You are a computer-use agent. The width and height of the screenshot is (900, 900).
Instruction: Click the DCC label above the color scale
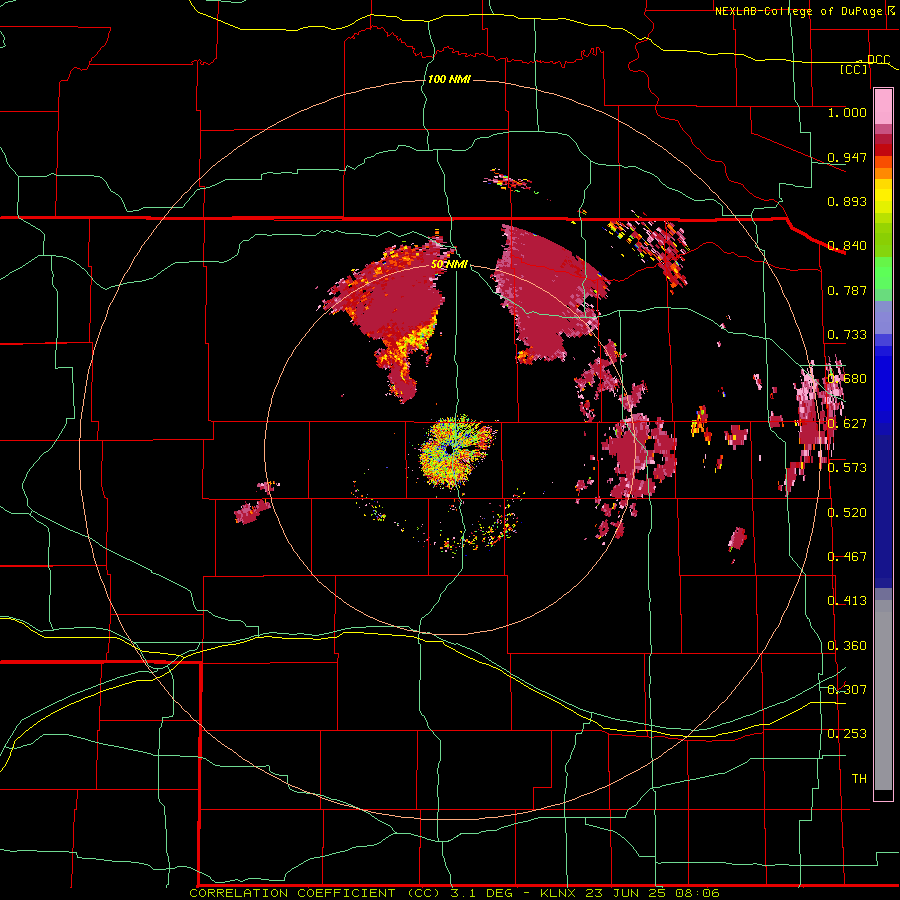click(878, 60)
